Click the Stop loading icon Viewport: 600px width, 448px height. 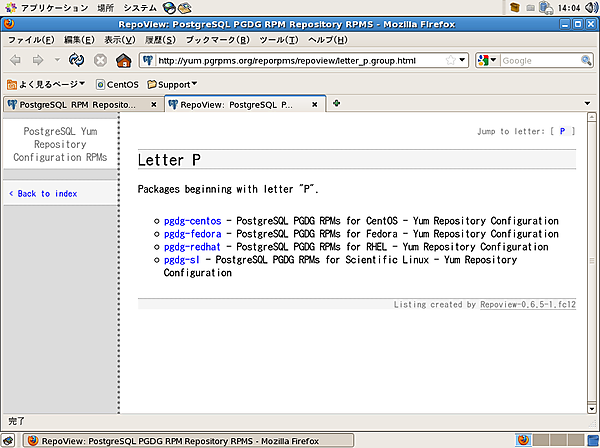point(100,60)
